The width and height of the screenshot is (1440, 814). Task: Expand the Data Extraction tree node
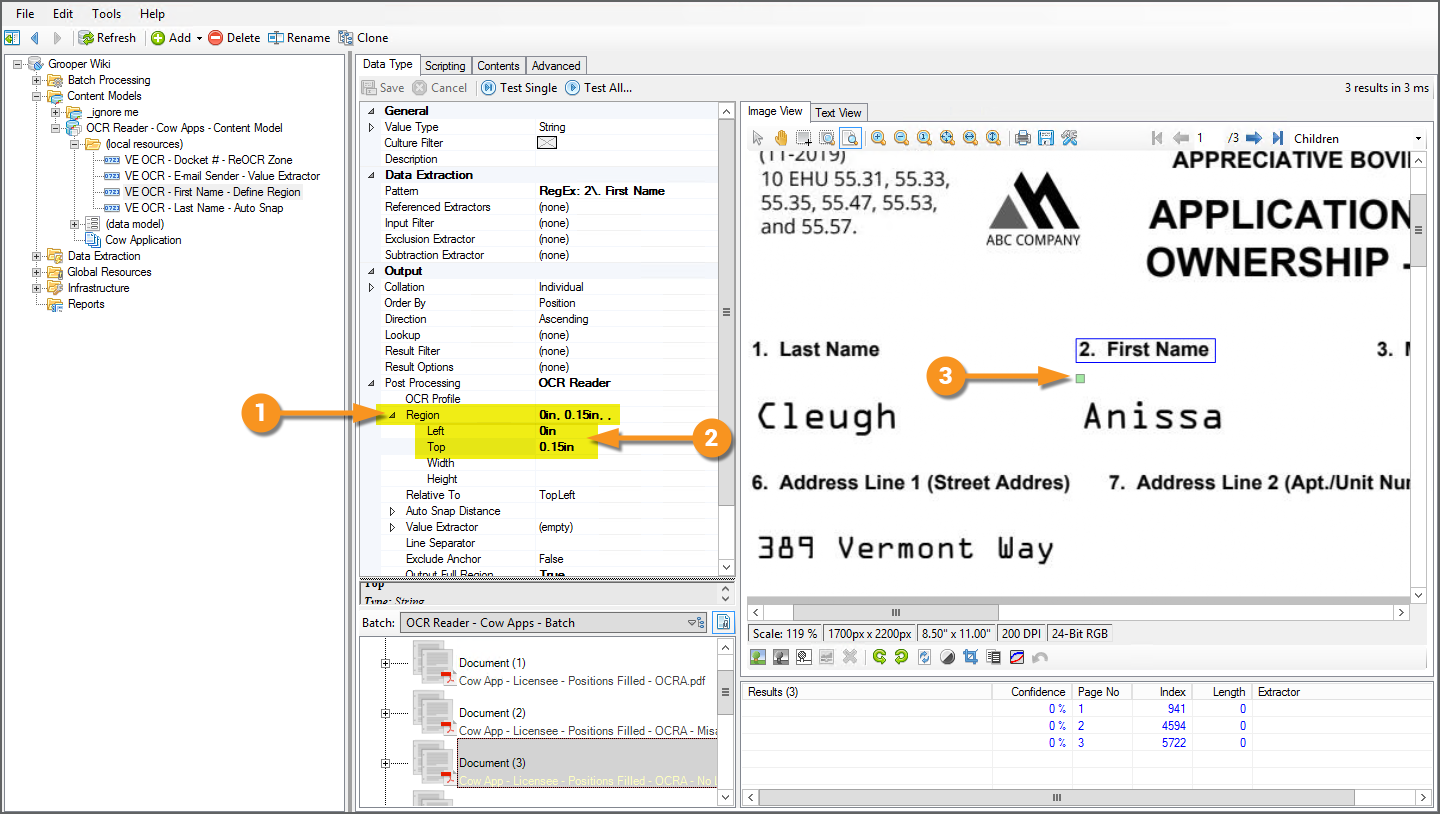(36, 256)
